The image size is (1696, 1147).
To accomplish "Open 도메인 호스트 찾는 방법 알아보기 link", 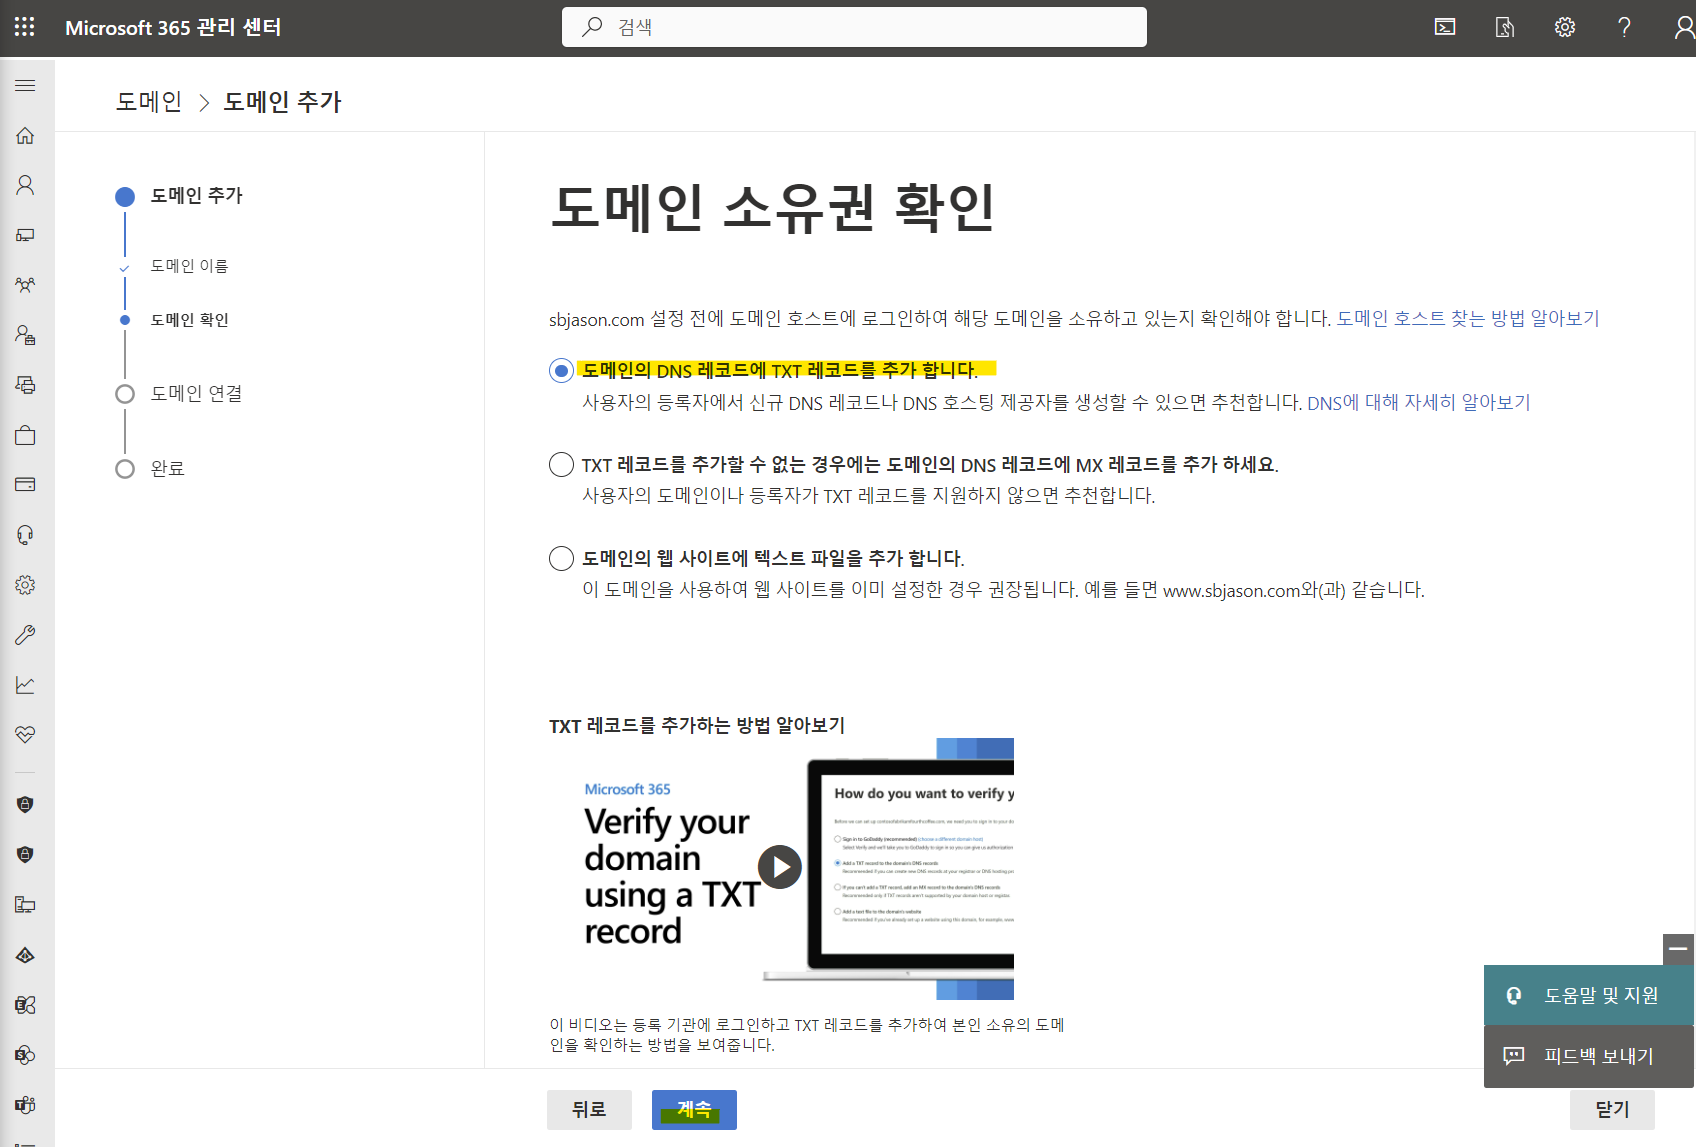I will point(1468,318).
